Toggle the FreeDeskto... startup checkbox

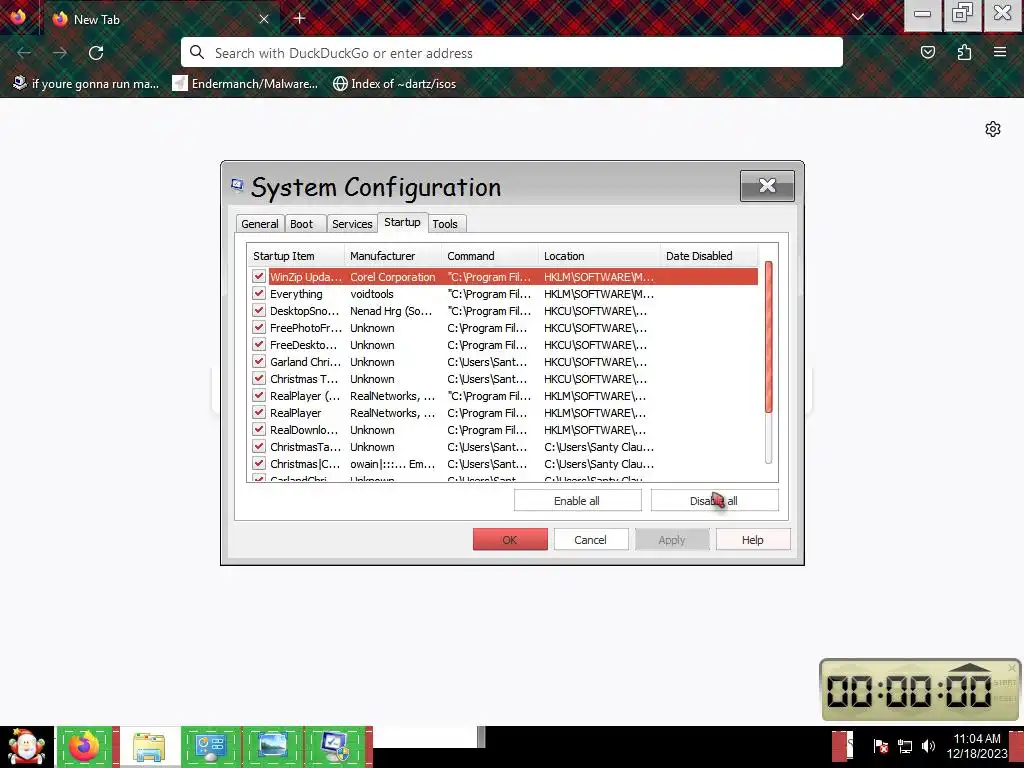coord(259,345)
